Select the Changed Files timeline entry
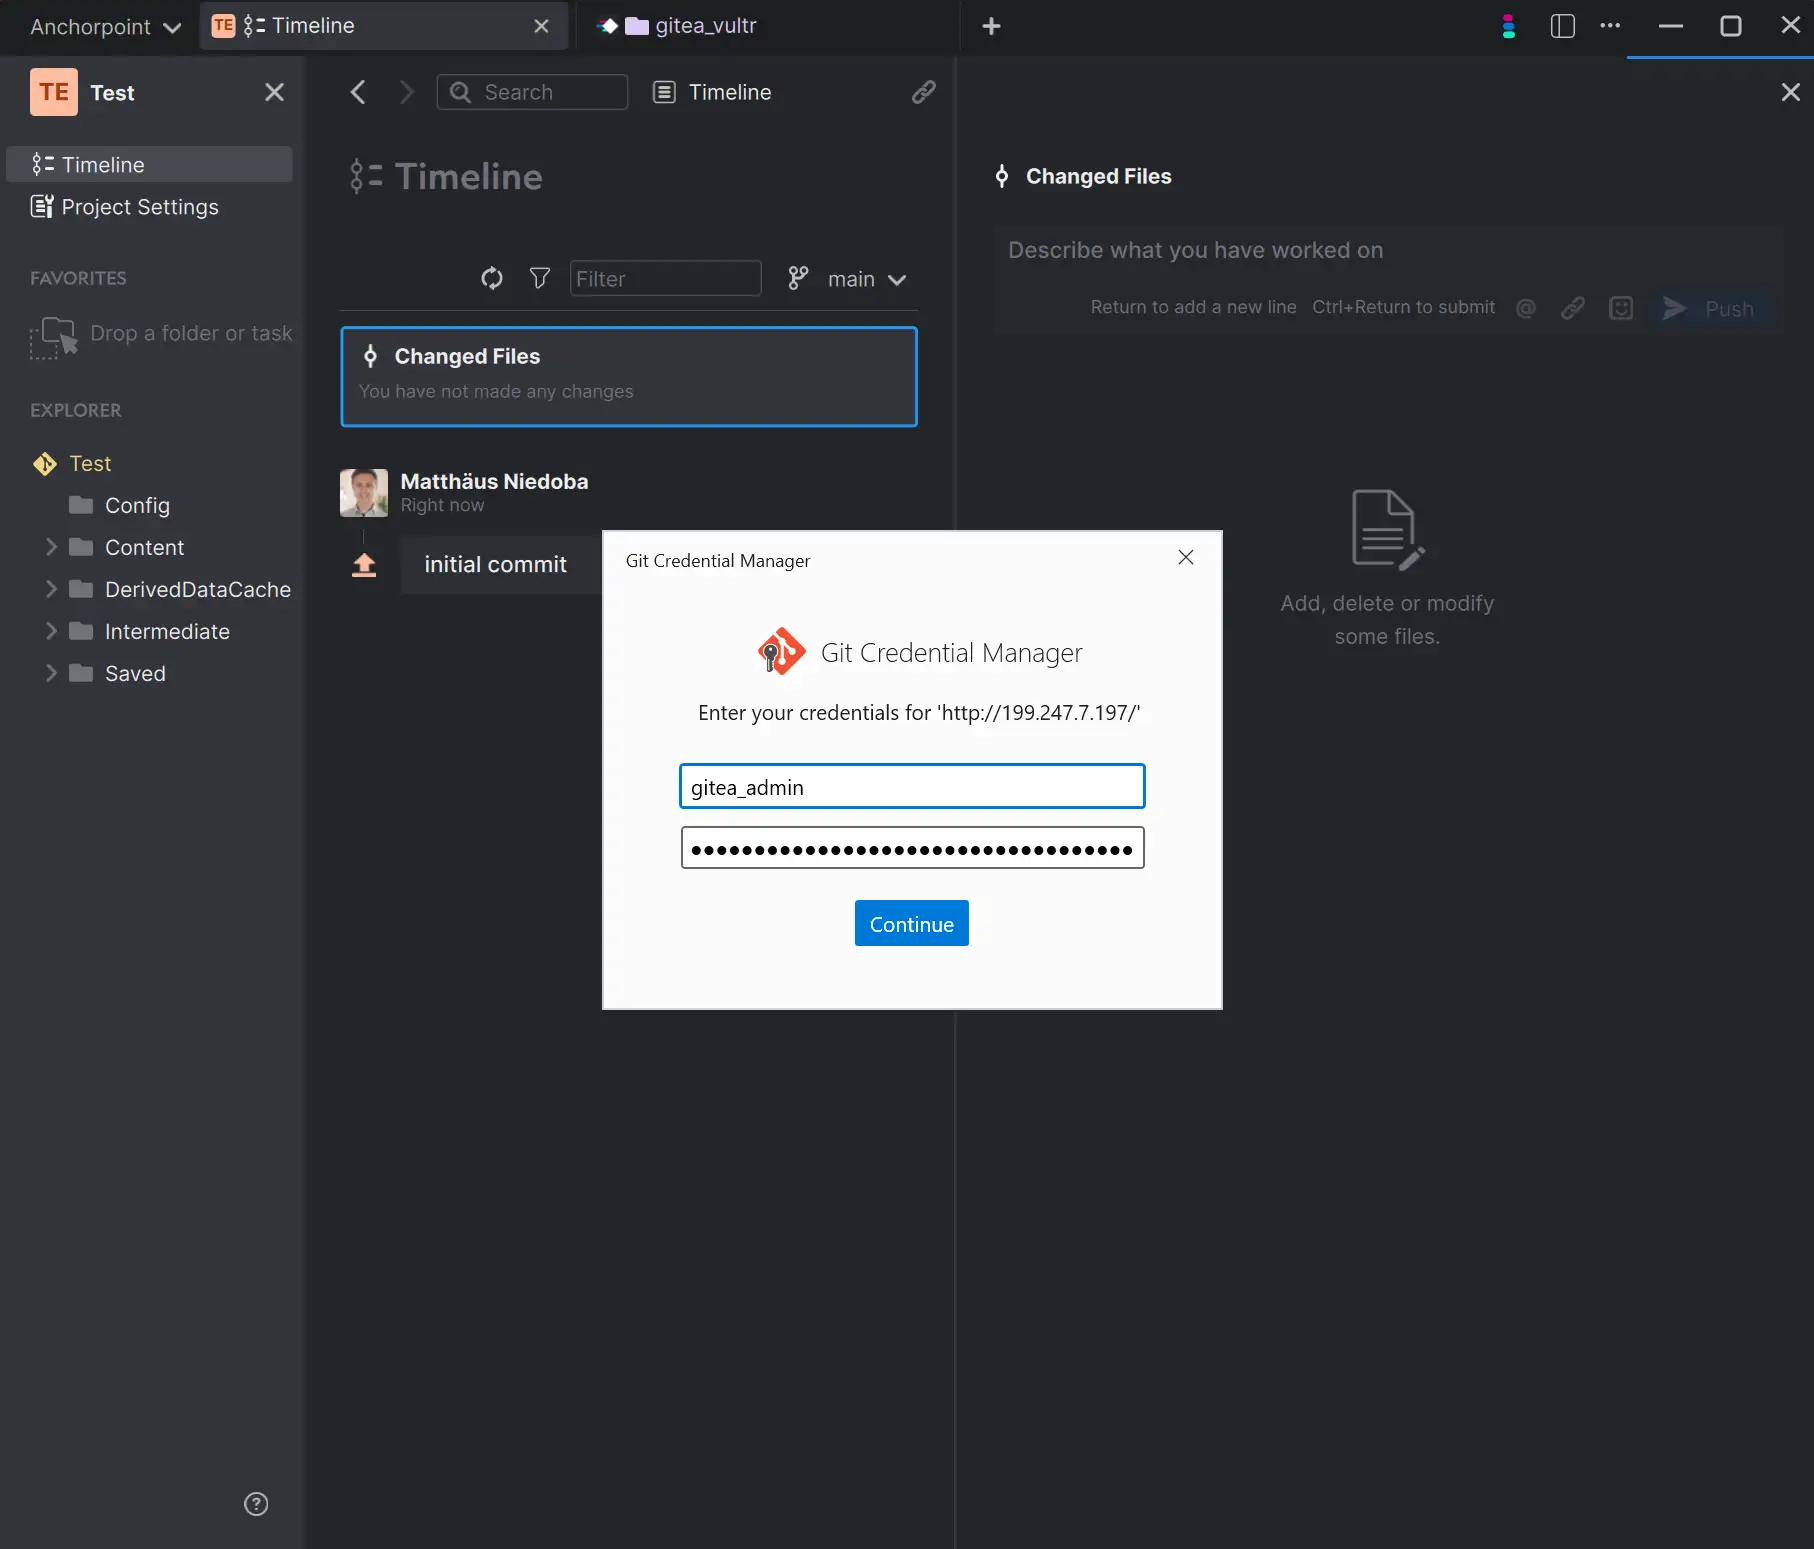 (x=629, y=377)
